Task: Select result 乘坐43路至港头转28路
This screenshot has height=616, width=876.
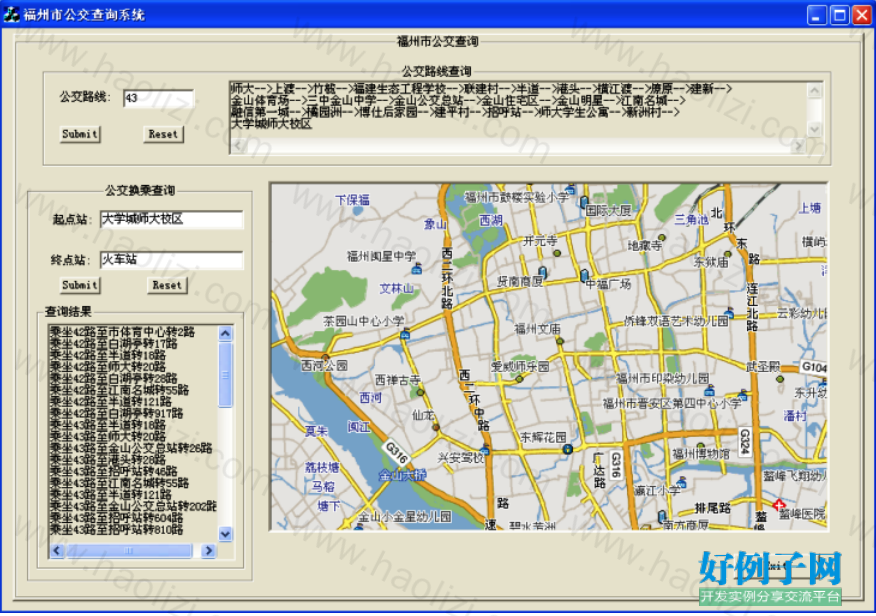Action: [108, 460]
